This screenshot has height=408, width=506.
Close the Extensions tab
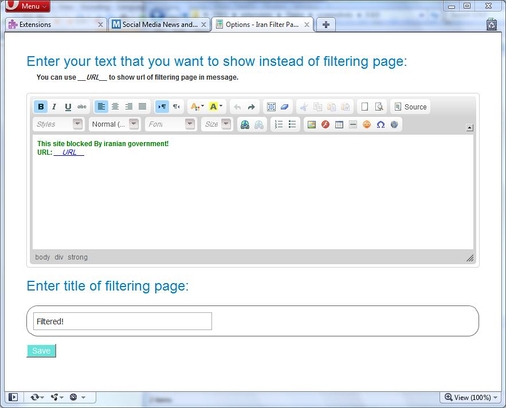pyautogui.click(x=100, y=25)
